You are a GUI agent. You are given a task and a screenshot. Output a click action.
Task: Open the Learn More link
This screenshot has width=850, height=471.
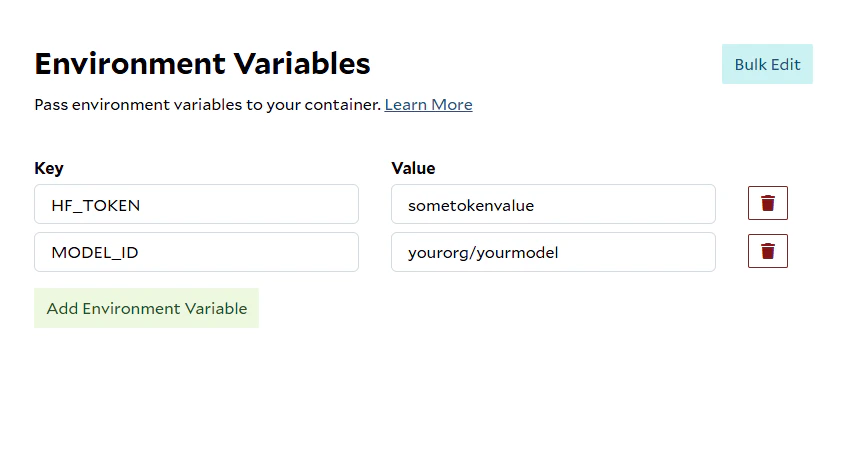pos(428,104)
